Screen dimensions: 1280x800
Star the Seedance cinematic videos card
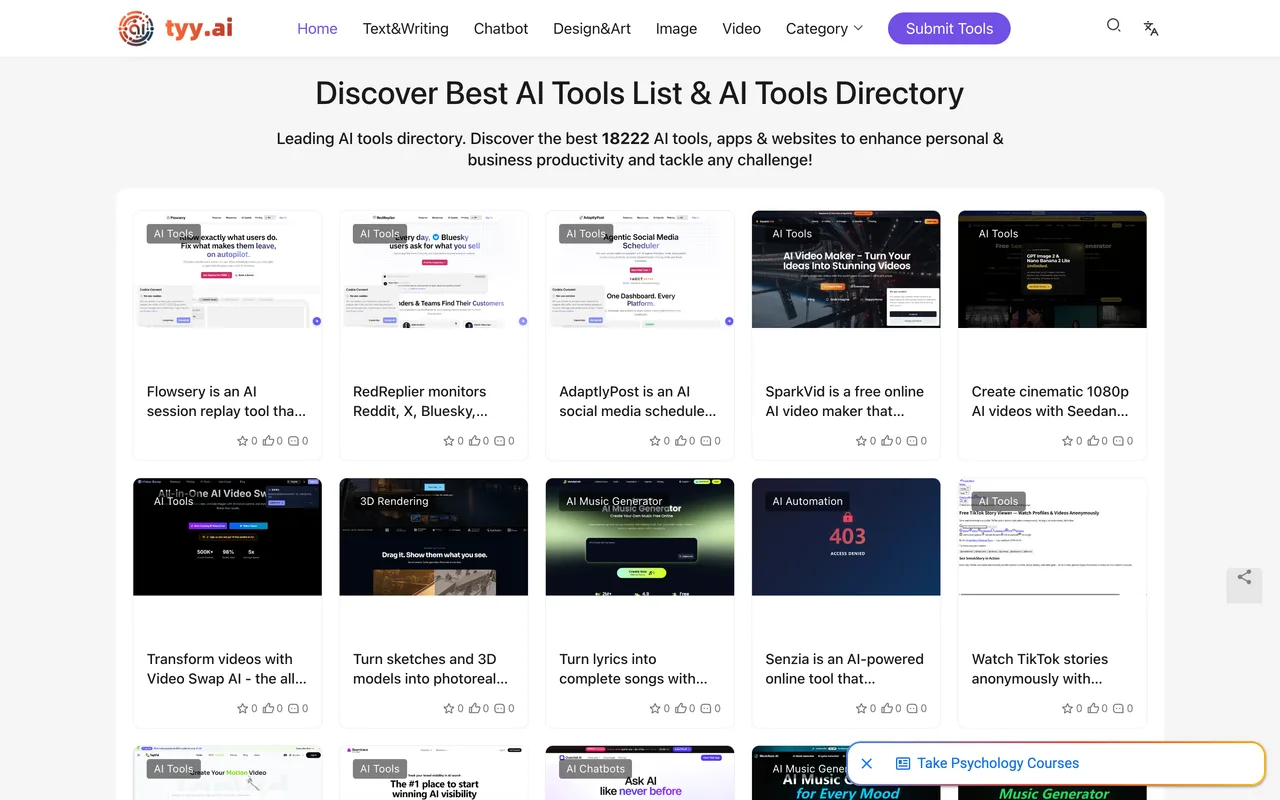[x=1067, y=441]
